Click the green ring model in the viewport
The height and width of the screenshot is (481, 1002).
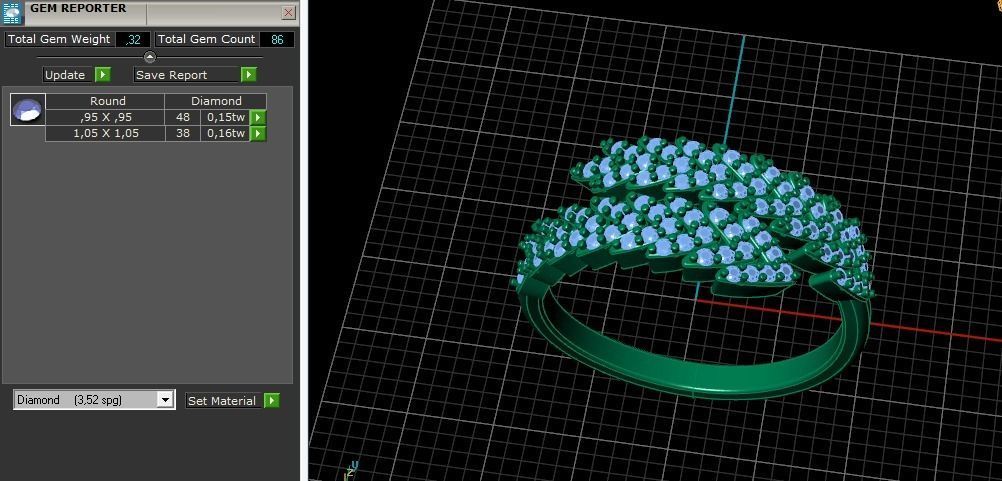coord(692,266)
